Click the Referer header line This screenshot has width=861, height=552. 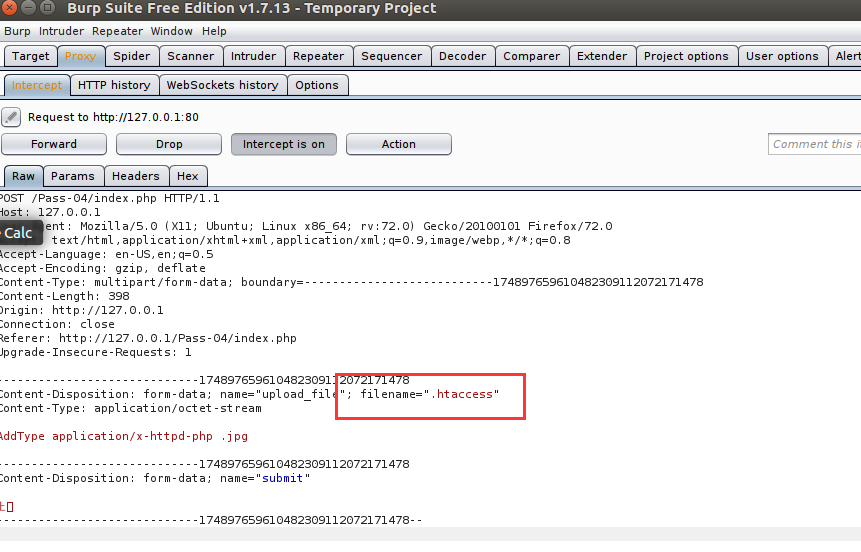click(148, 338)
